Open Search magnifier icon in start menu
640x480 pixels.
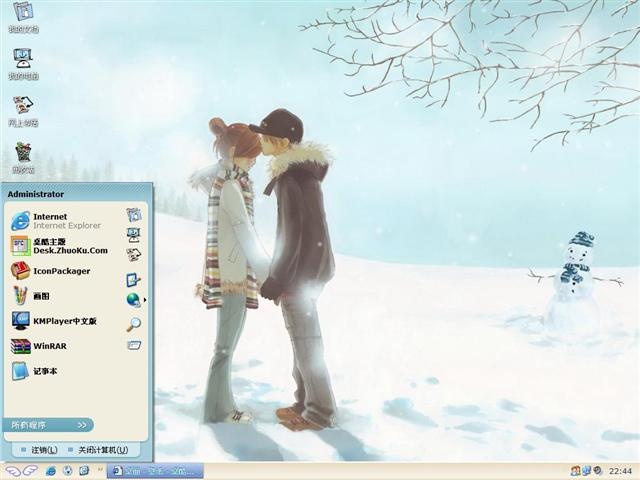point(133,324)
